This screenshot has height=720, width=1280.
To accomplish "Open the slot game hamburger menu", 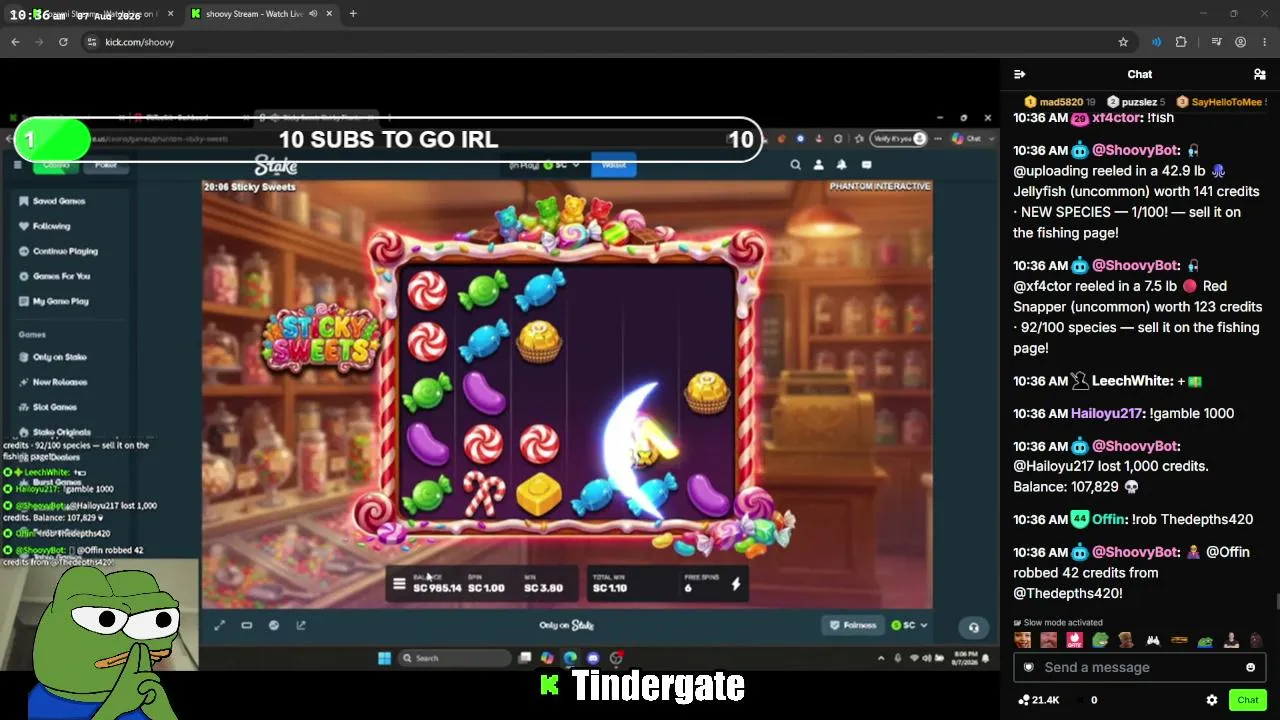I will (399, 584).
